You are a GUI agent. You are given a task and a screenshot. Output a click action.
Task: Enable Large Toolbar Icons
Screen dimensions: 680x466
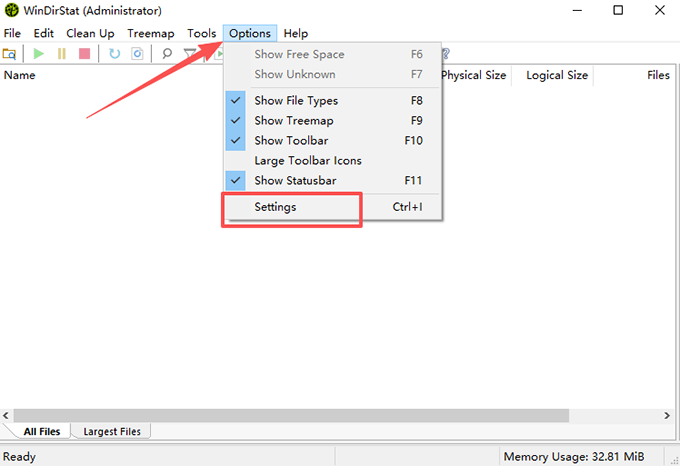point(333,160)
